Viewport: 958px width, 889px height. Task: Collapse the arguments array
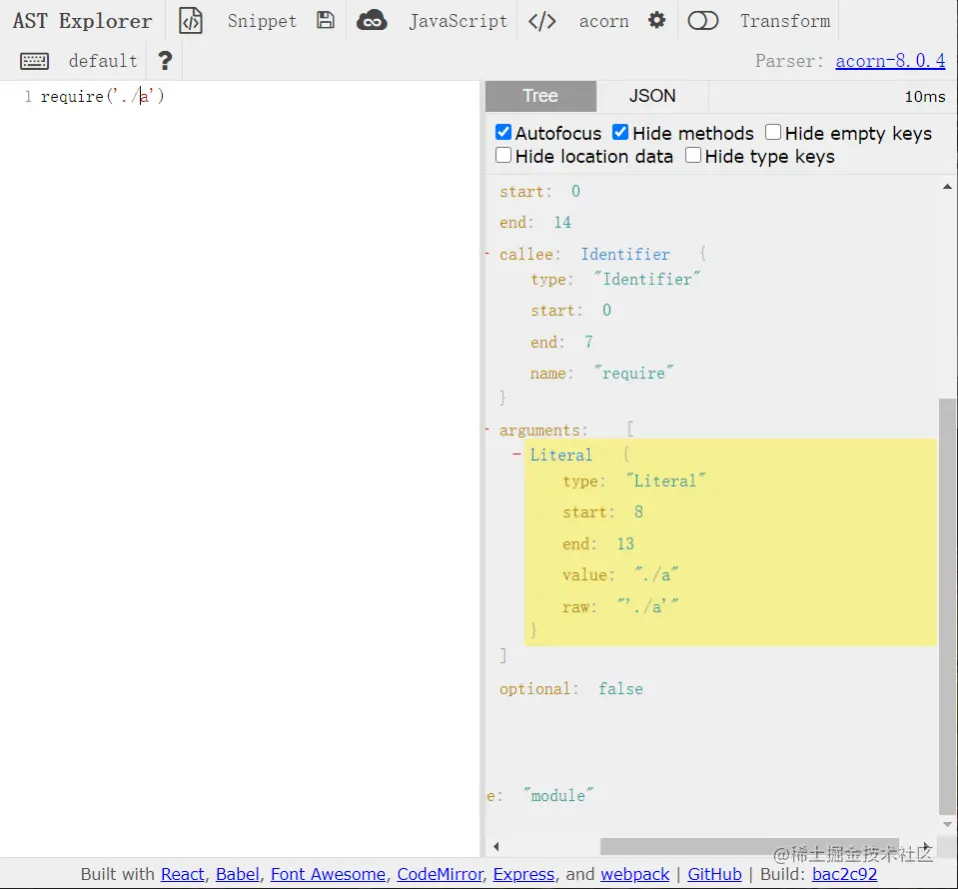click(488, 430)
